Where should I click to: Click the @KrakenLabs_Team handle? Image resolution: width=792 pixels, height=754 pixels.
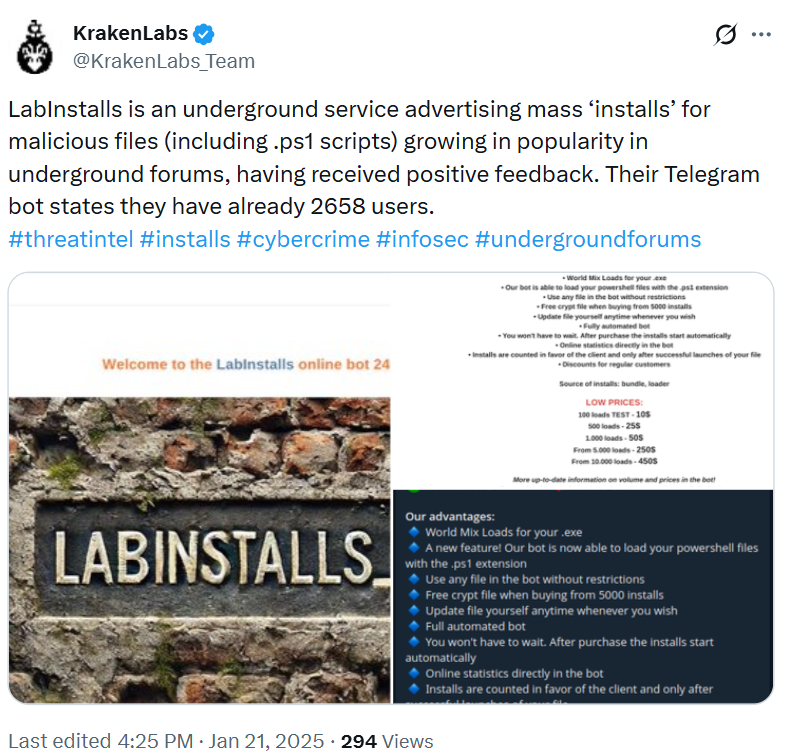[164, 61]
